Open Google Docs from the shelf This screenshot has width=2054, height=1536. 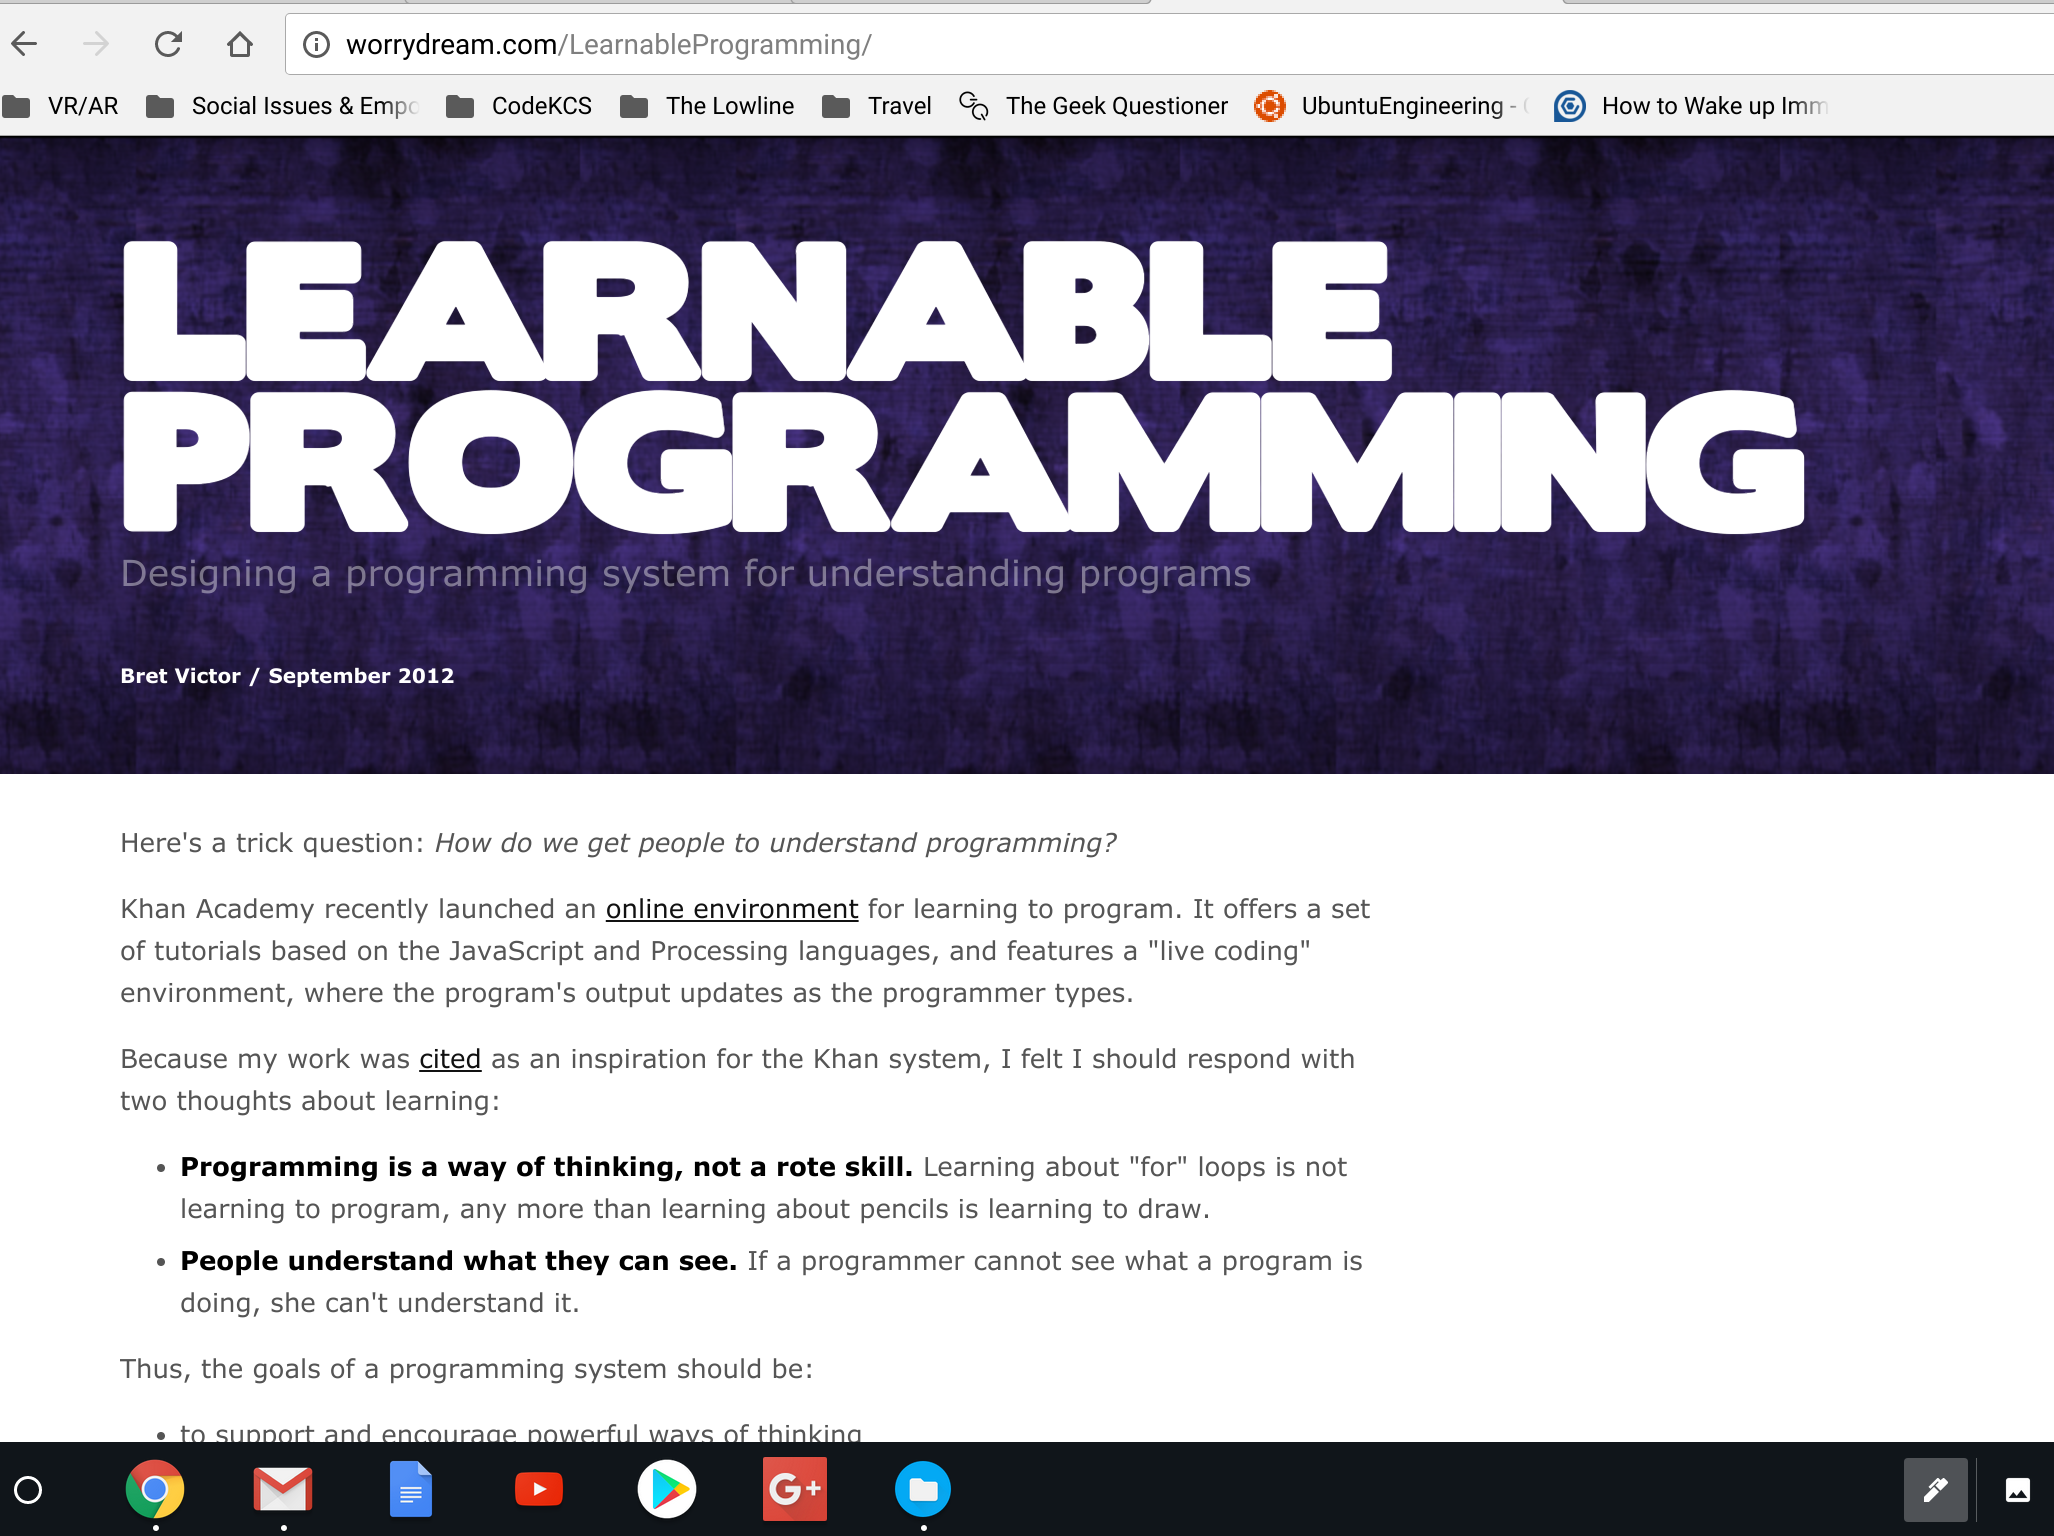(411, 1489)
